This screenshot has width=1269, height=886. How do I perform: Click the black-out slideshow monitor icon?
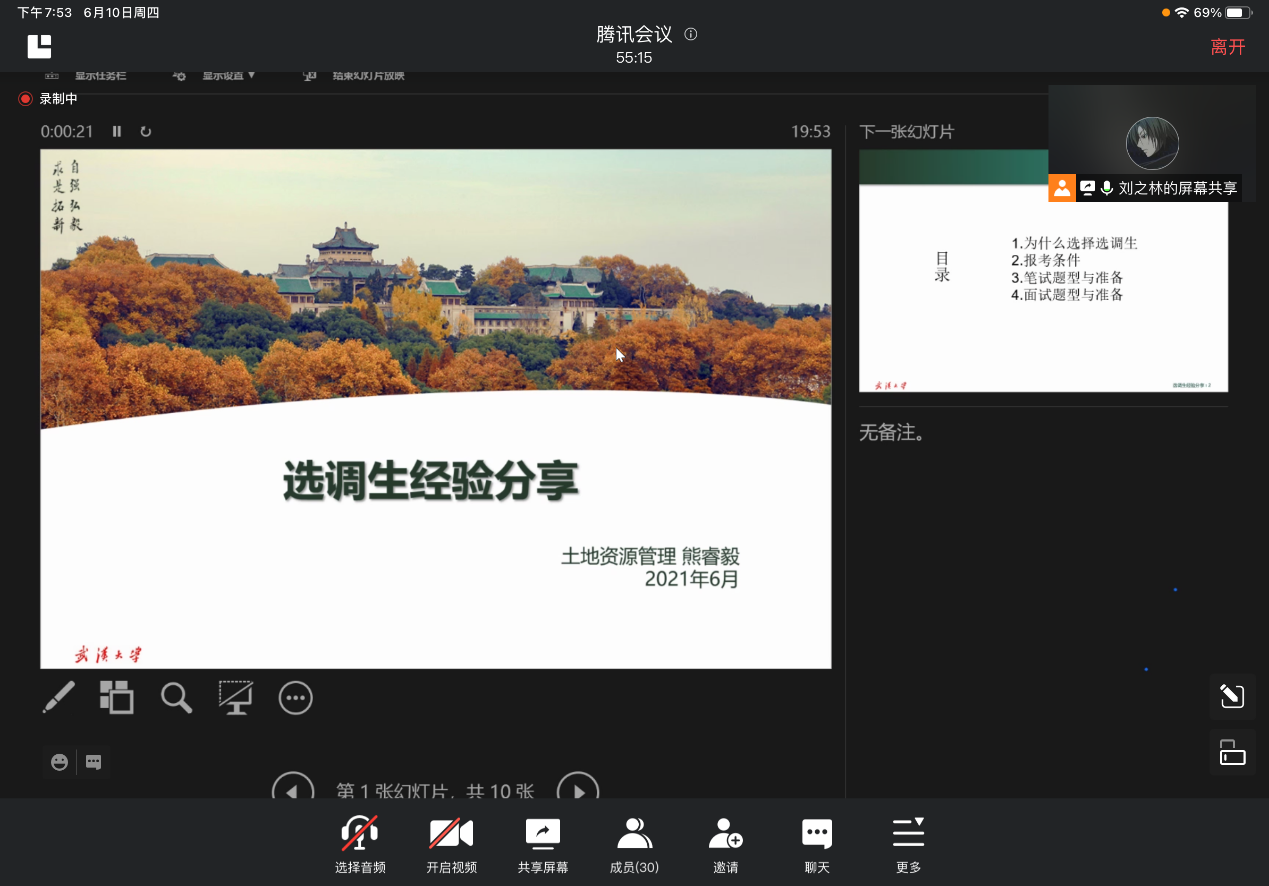click(236, 697)
